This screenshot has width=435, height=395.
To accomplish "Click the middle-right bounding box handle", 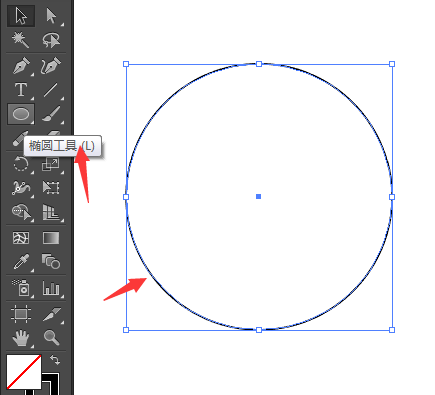I will [392, 197].
